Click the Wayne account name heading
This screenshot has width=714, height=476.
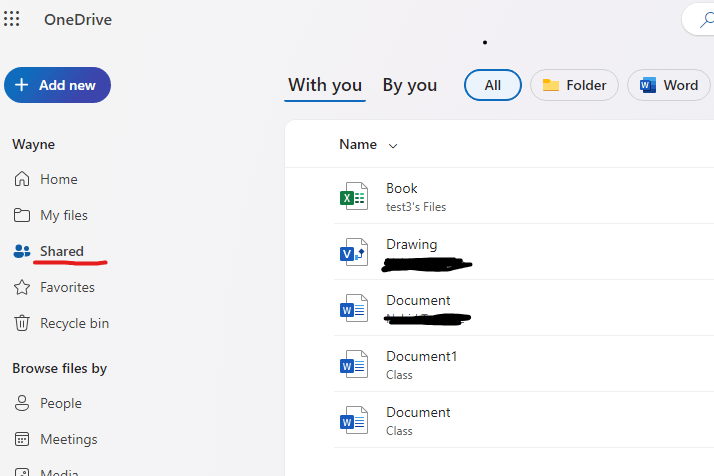34,144
